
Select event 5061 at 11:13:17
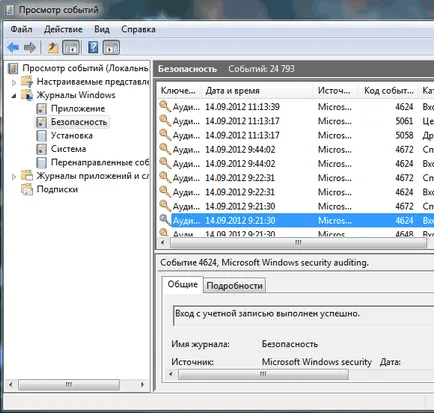(295, 121)
